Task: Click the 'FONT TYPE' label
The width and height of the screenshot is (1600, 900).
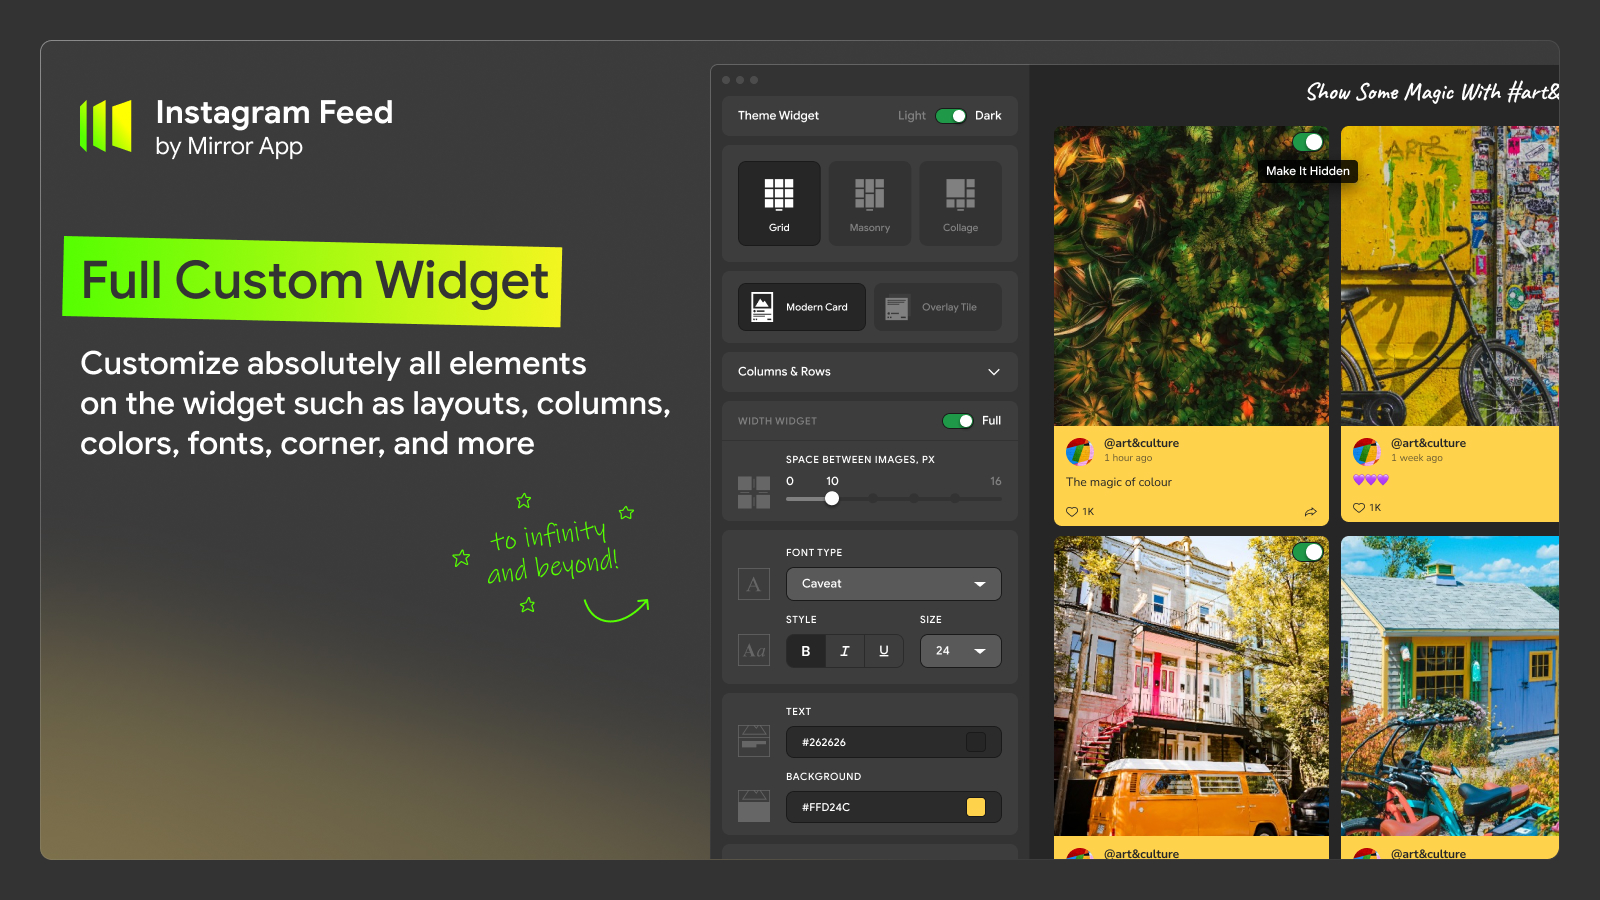Action: click(x=814, y=553)
